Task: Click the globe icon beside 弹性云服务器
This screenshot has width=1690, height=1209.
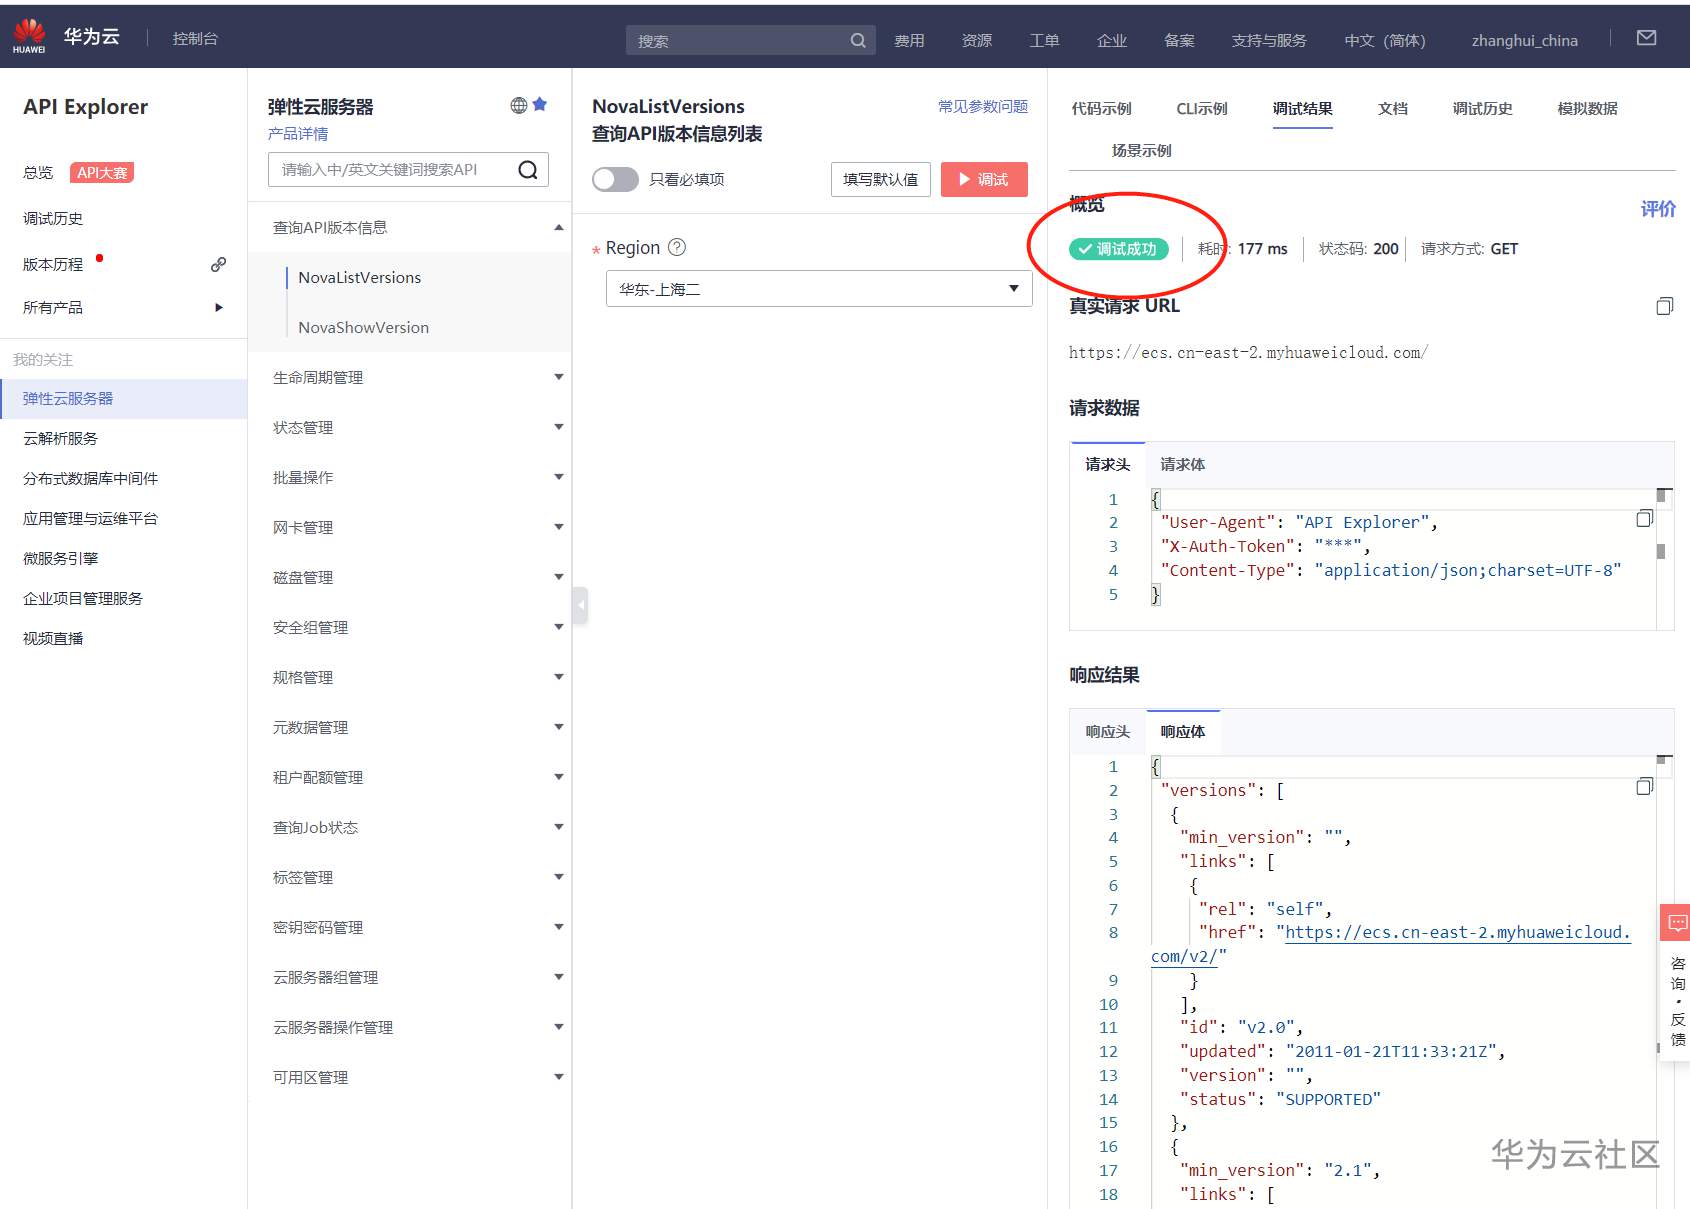Action: point(518,105)
